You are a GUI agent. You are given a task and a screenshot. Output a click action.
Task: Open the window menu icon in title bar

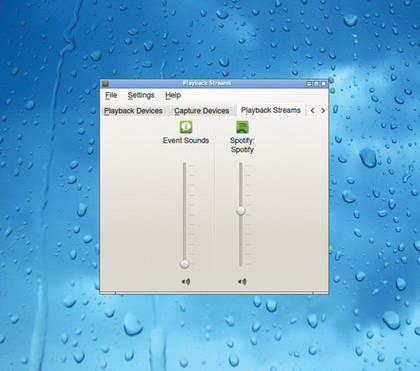click(x=105, y=83)
